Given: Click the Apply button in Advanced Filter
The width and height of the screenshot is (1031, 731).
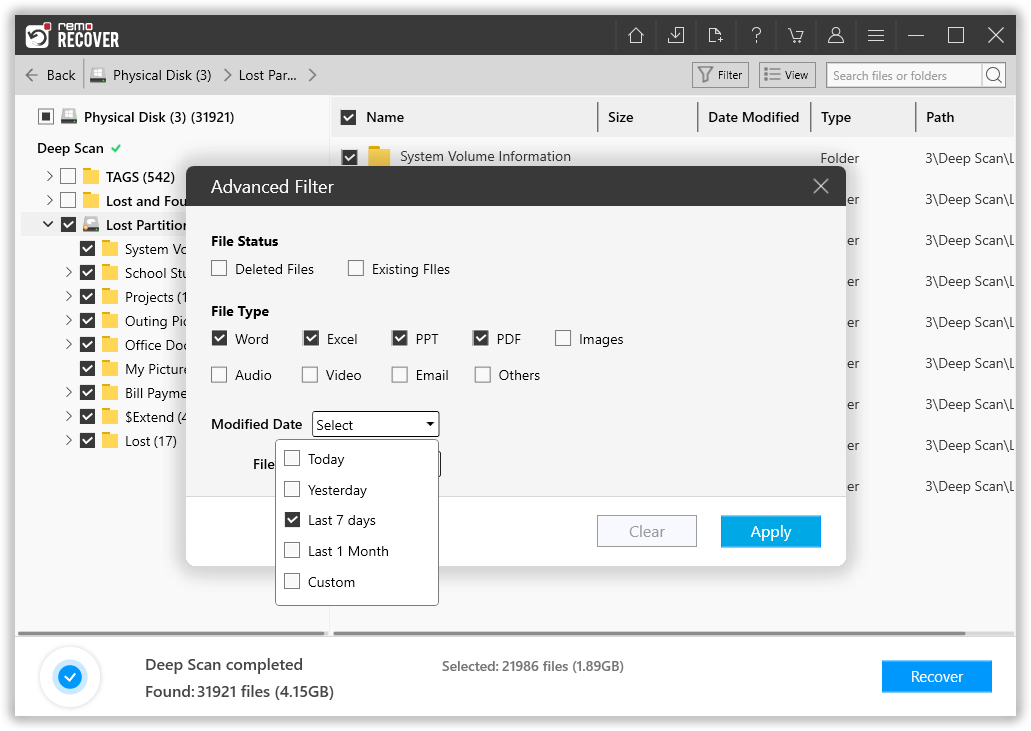Looking at the screenshot, I should 770,530.
